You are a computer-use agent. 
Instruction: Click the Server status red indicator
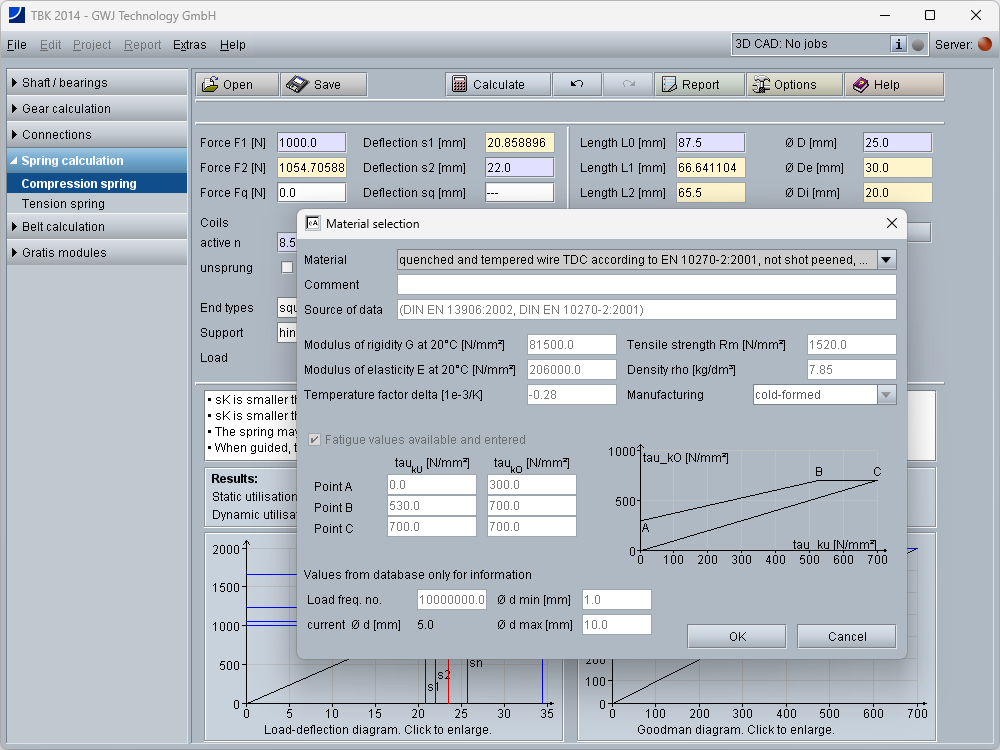985,44
